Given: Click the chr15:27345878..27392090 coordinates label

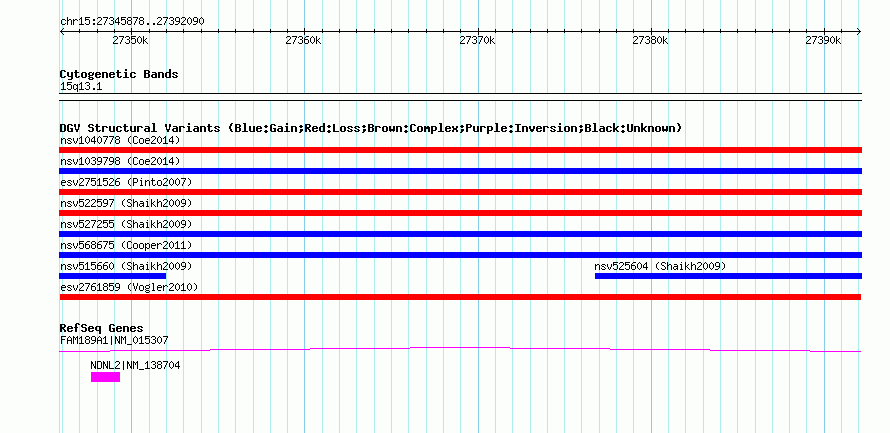Looking at the screenshot, I should 132,21.
